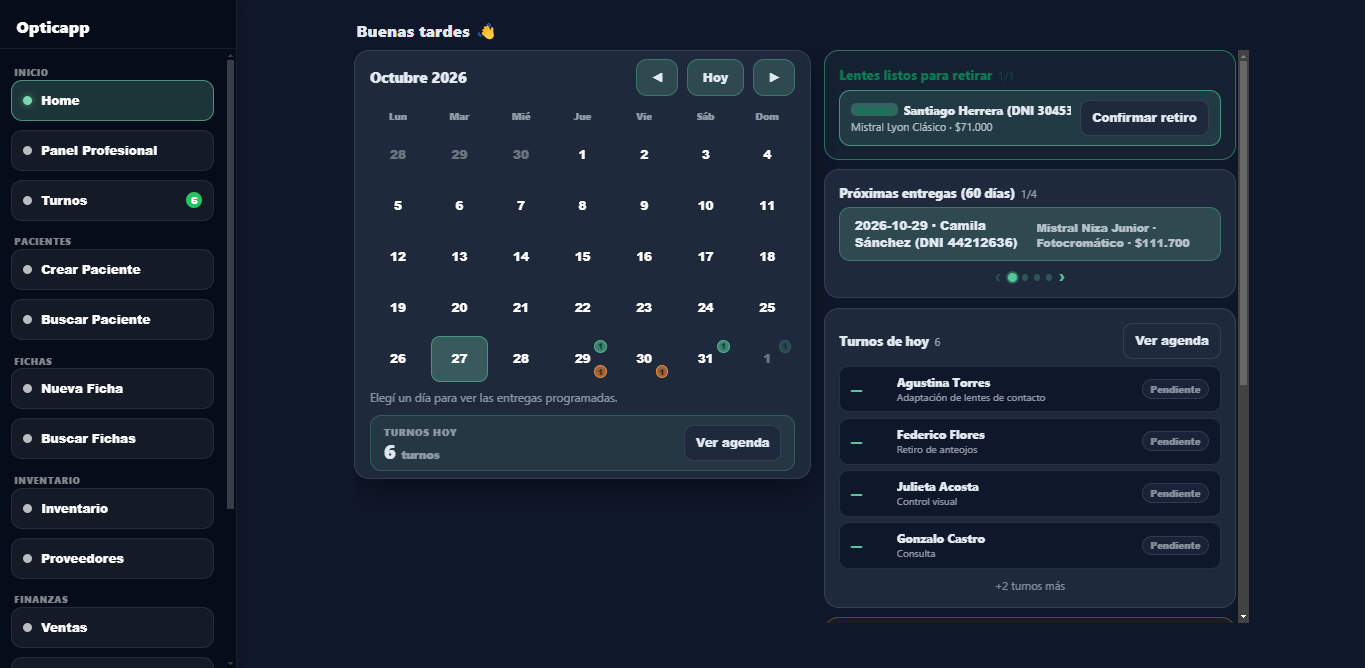Image resolution: width=1365 pixels, height=668 pixels.
Task: Go to previous delivery carousel chevron
Action: coord(998,278)
